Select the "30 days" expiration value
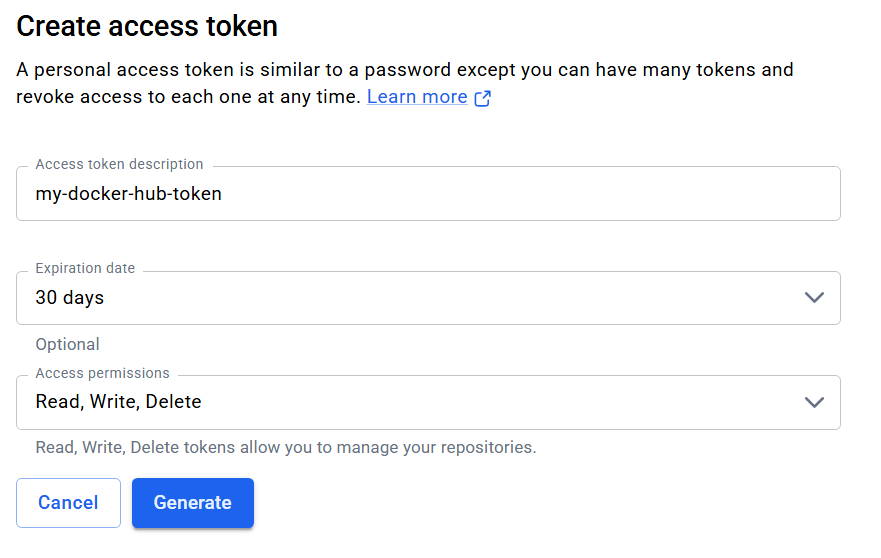Viewport: 881px width, 558px height. coord(70,298)
